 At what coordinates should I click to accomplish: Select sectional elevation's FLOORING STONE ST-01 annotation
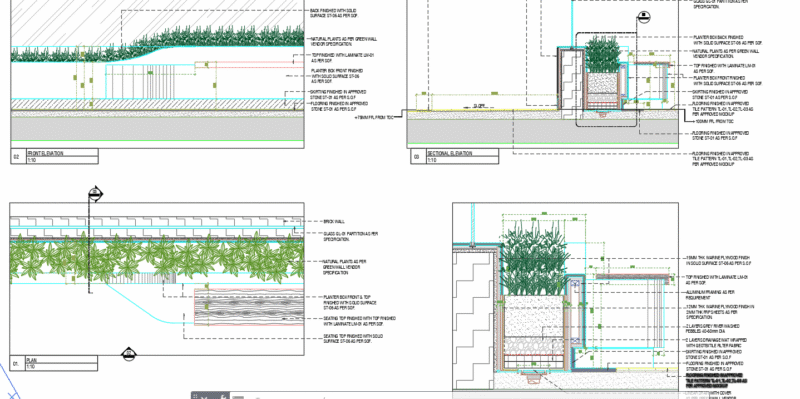point(720,136)
